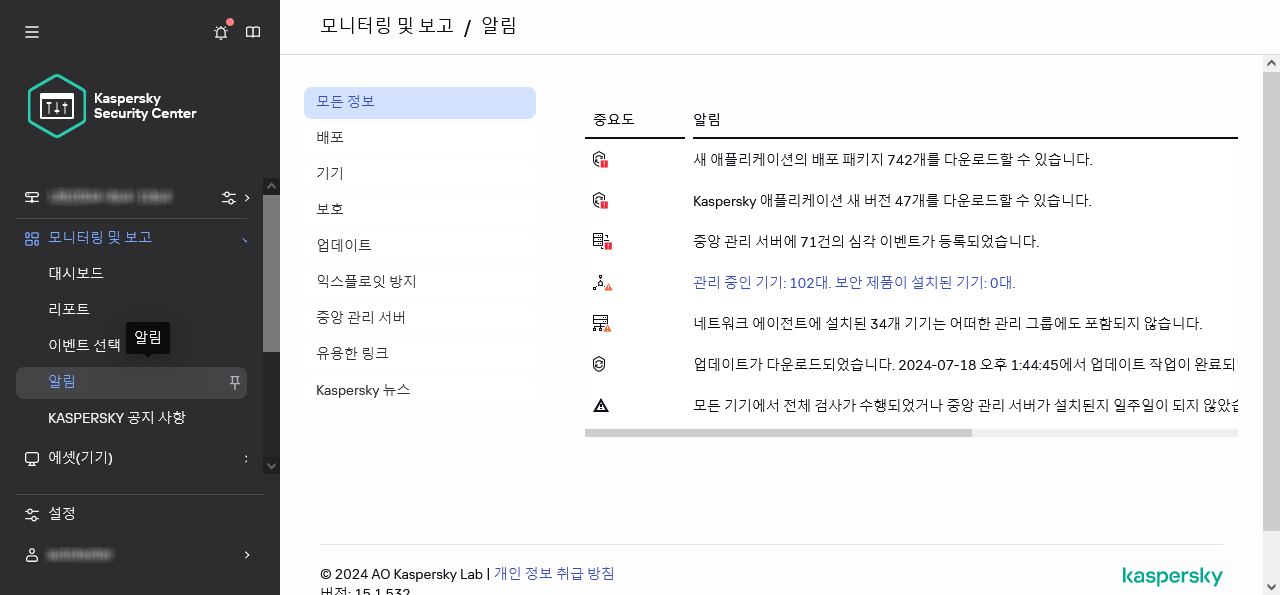Open the 개인 정보 취급 방침 link
The width and height of the screenshot is (1280, 595).
pos(553,573)
